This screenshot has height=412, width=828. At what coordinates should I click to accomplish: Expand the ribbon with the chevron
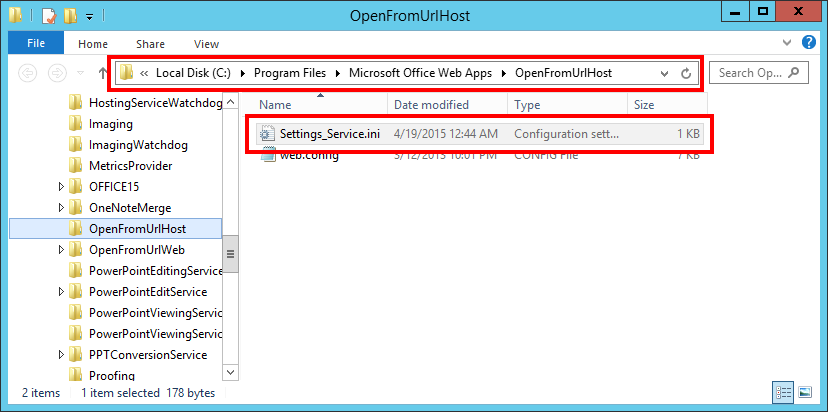[787, 42]
